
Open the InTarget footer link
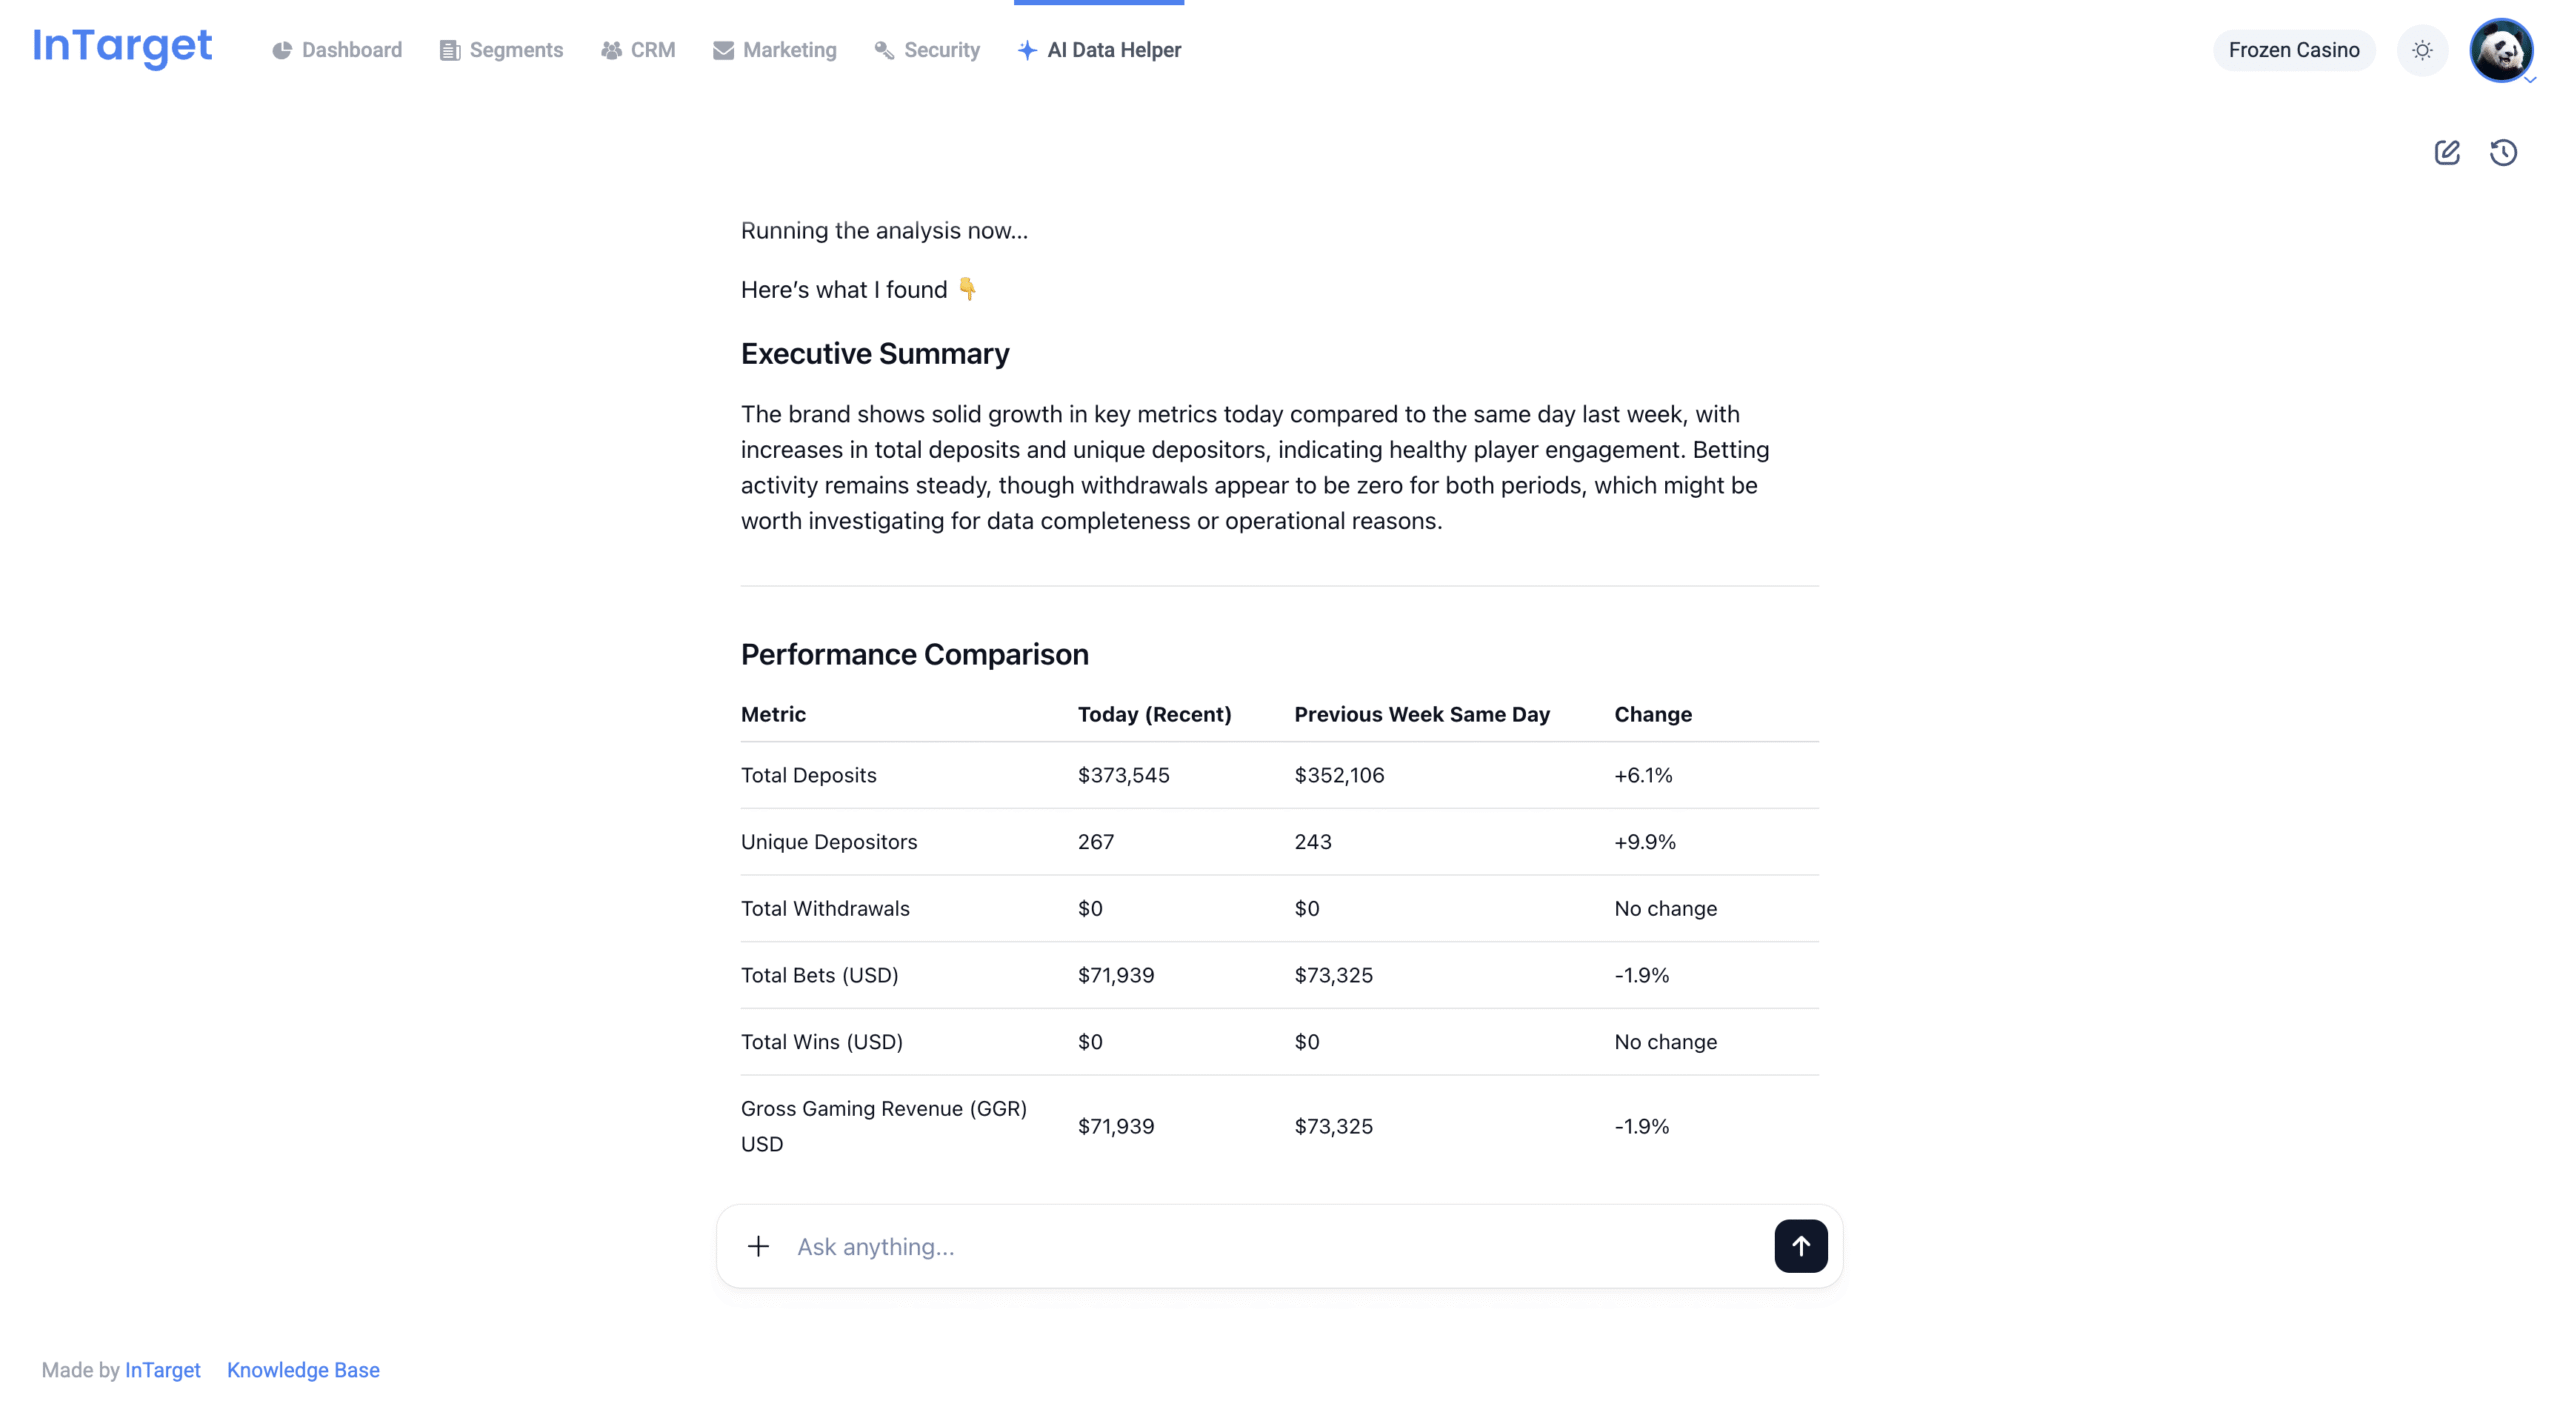pyautogui.click(x=162, y=1370)
